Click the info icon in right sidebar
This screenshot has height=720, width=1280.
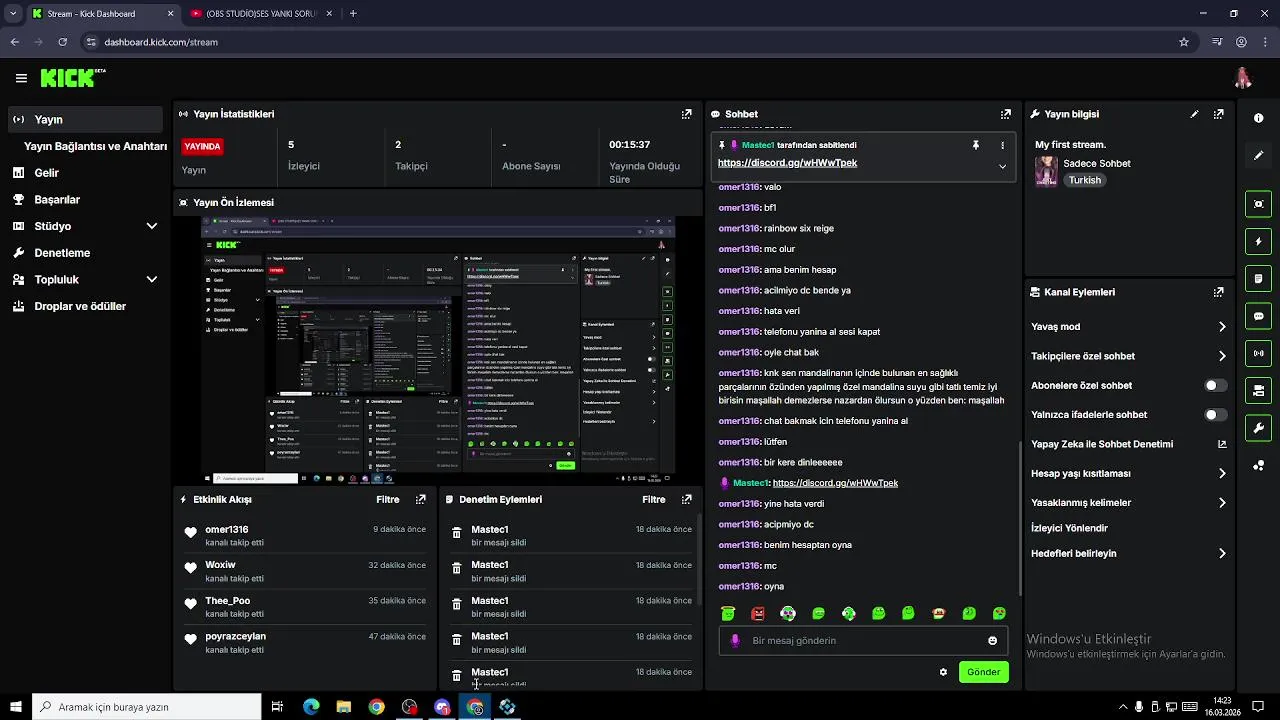pos(1258,118)
